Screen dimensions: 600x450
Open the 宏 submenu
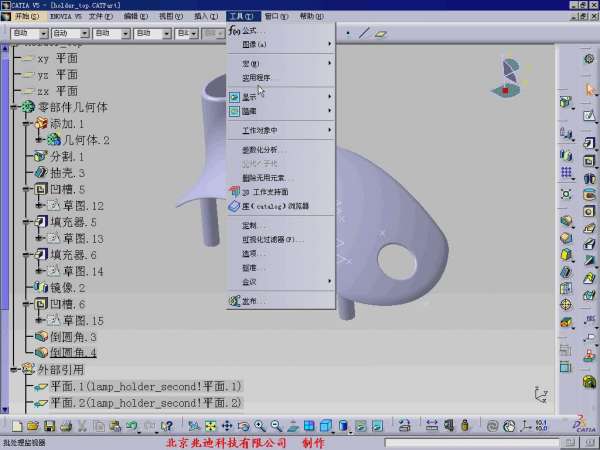point(281,64)
